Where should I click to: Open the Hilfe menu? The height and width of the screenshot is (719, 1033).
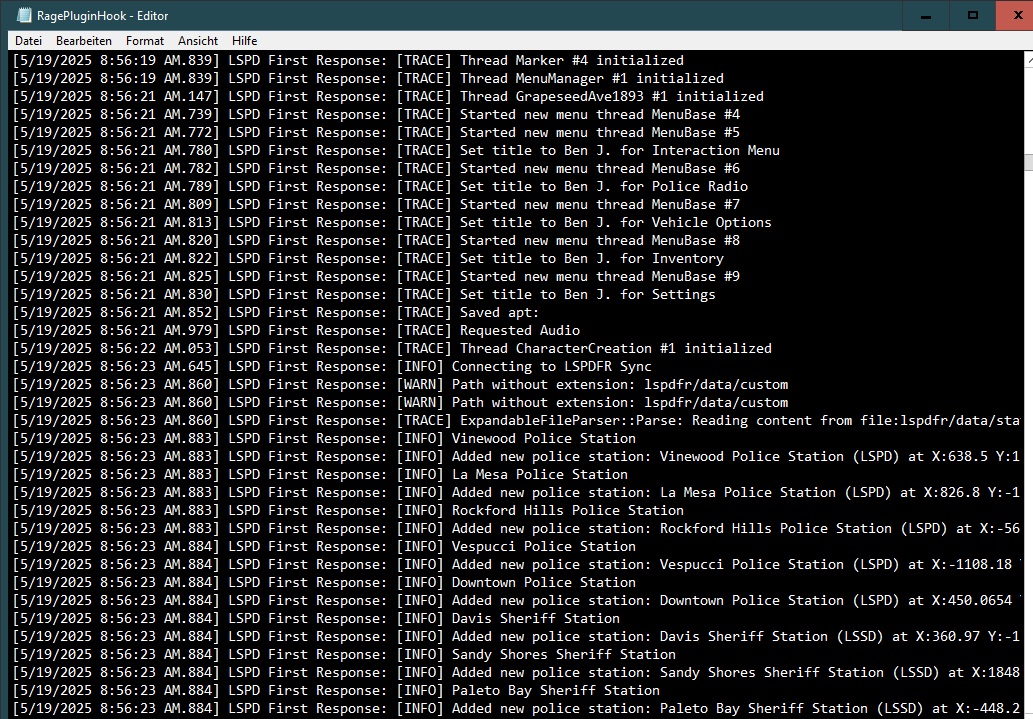pyautogui.click(x=244, y=41)
